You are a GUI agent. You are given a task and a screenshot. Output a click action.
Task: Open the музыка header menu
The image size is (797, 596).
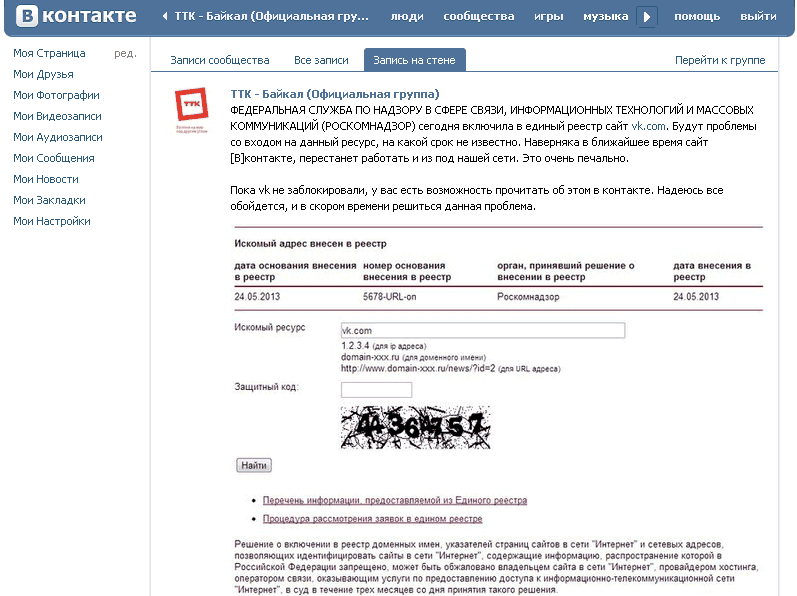(x=606, y=16)
